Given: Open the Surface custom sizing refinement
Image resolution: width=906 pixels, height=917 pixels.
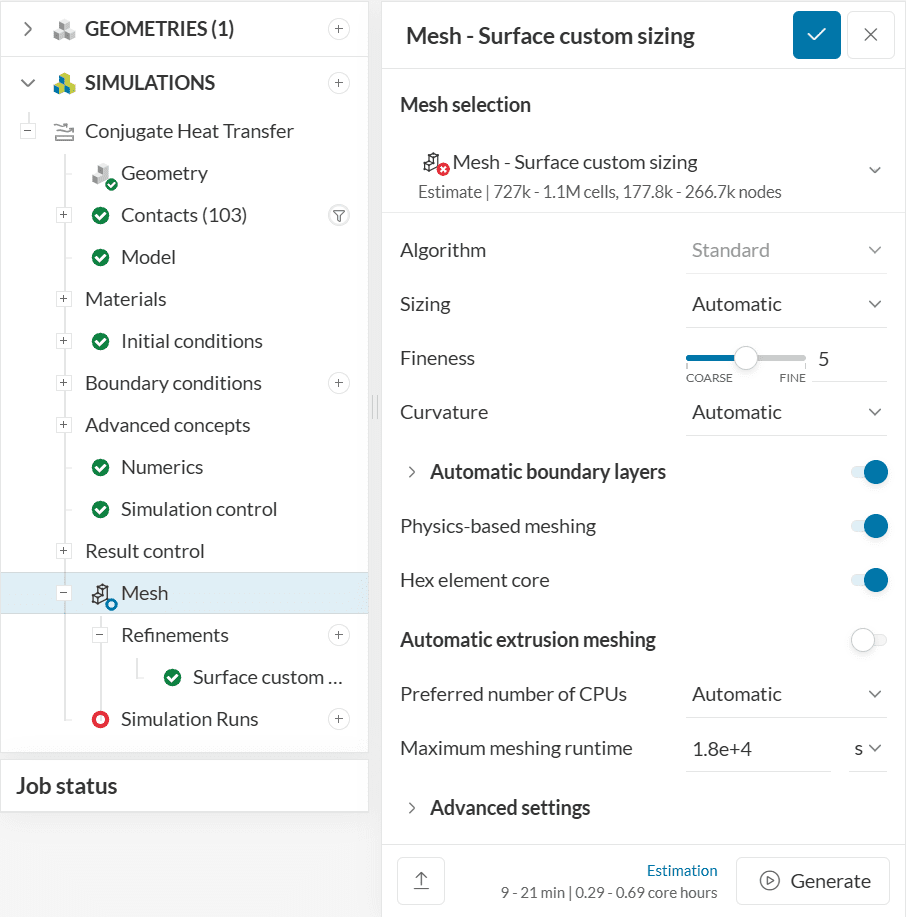Looking at the screenshot, I should pos(267,677).
